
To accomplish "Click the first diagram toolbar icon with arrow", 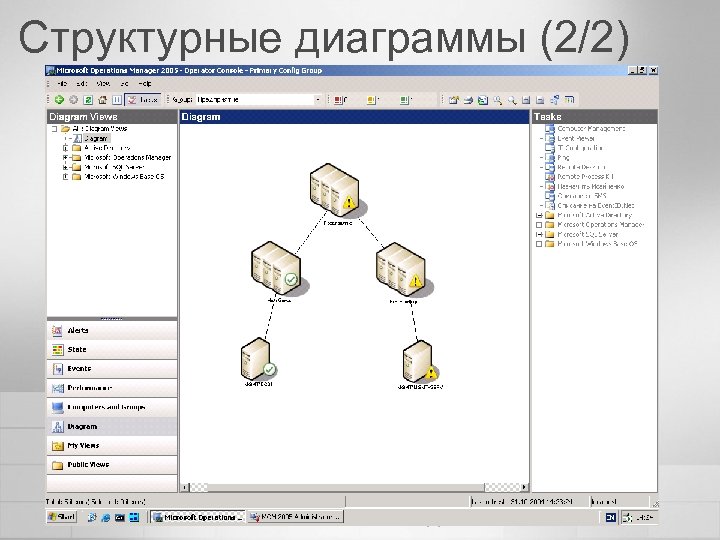I will [454, 100].
